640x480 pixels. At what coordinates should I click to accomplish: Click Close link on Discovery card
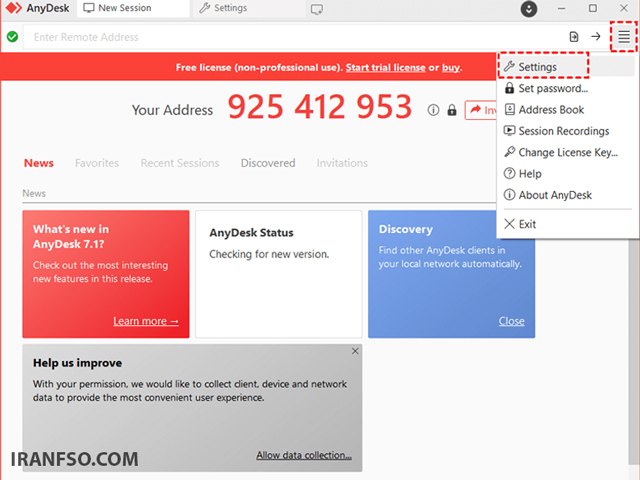coord(511,321)
